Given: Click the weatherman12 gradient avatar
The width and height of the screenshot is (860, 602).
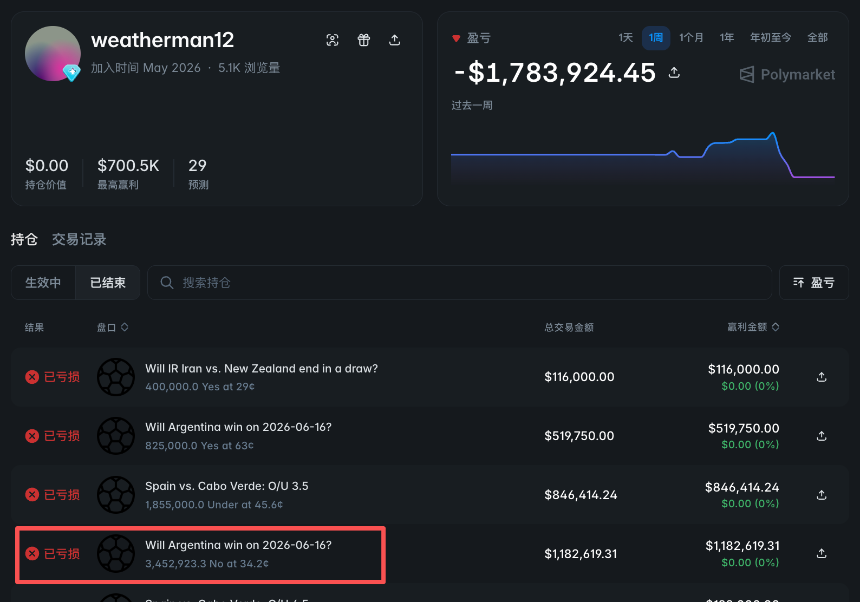Looking at the screenshot, I should tap(53, 53).
